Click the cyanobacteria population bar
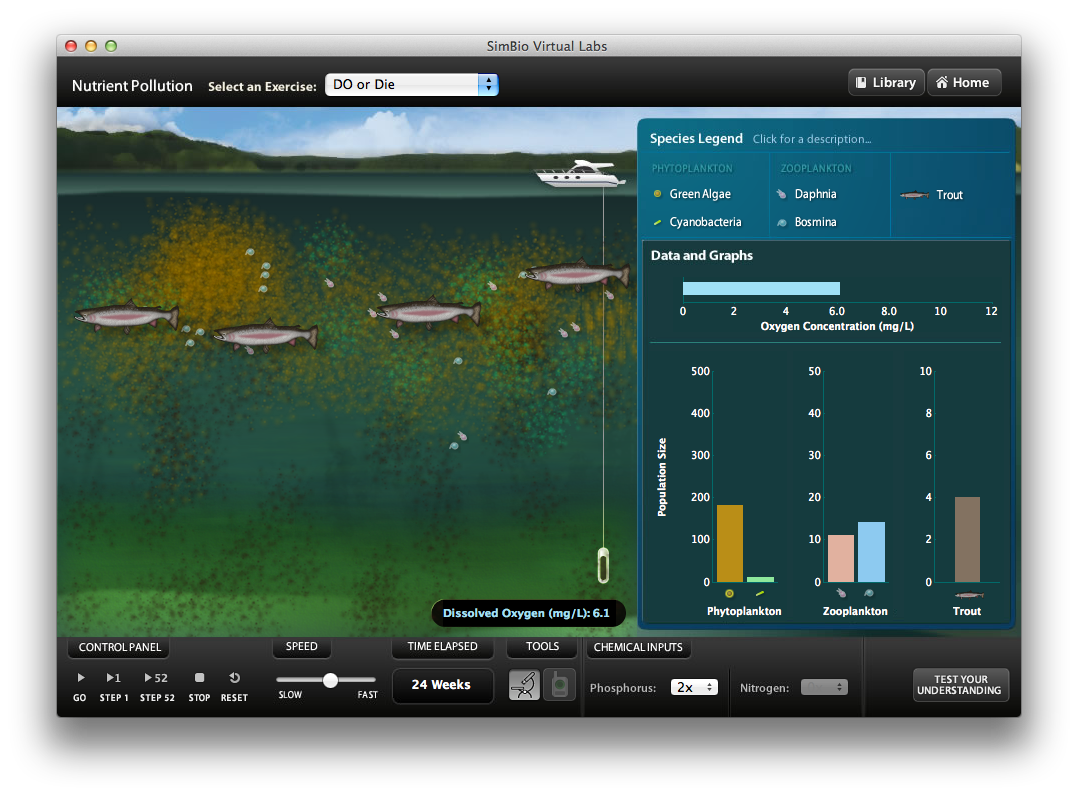 760,579
